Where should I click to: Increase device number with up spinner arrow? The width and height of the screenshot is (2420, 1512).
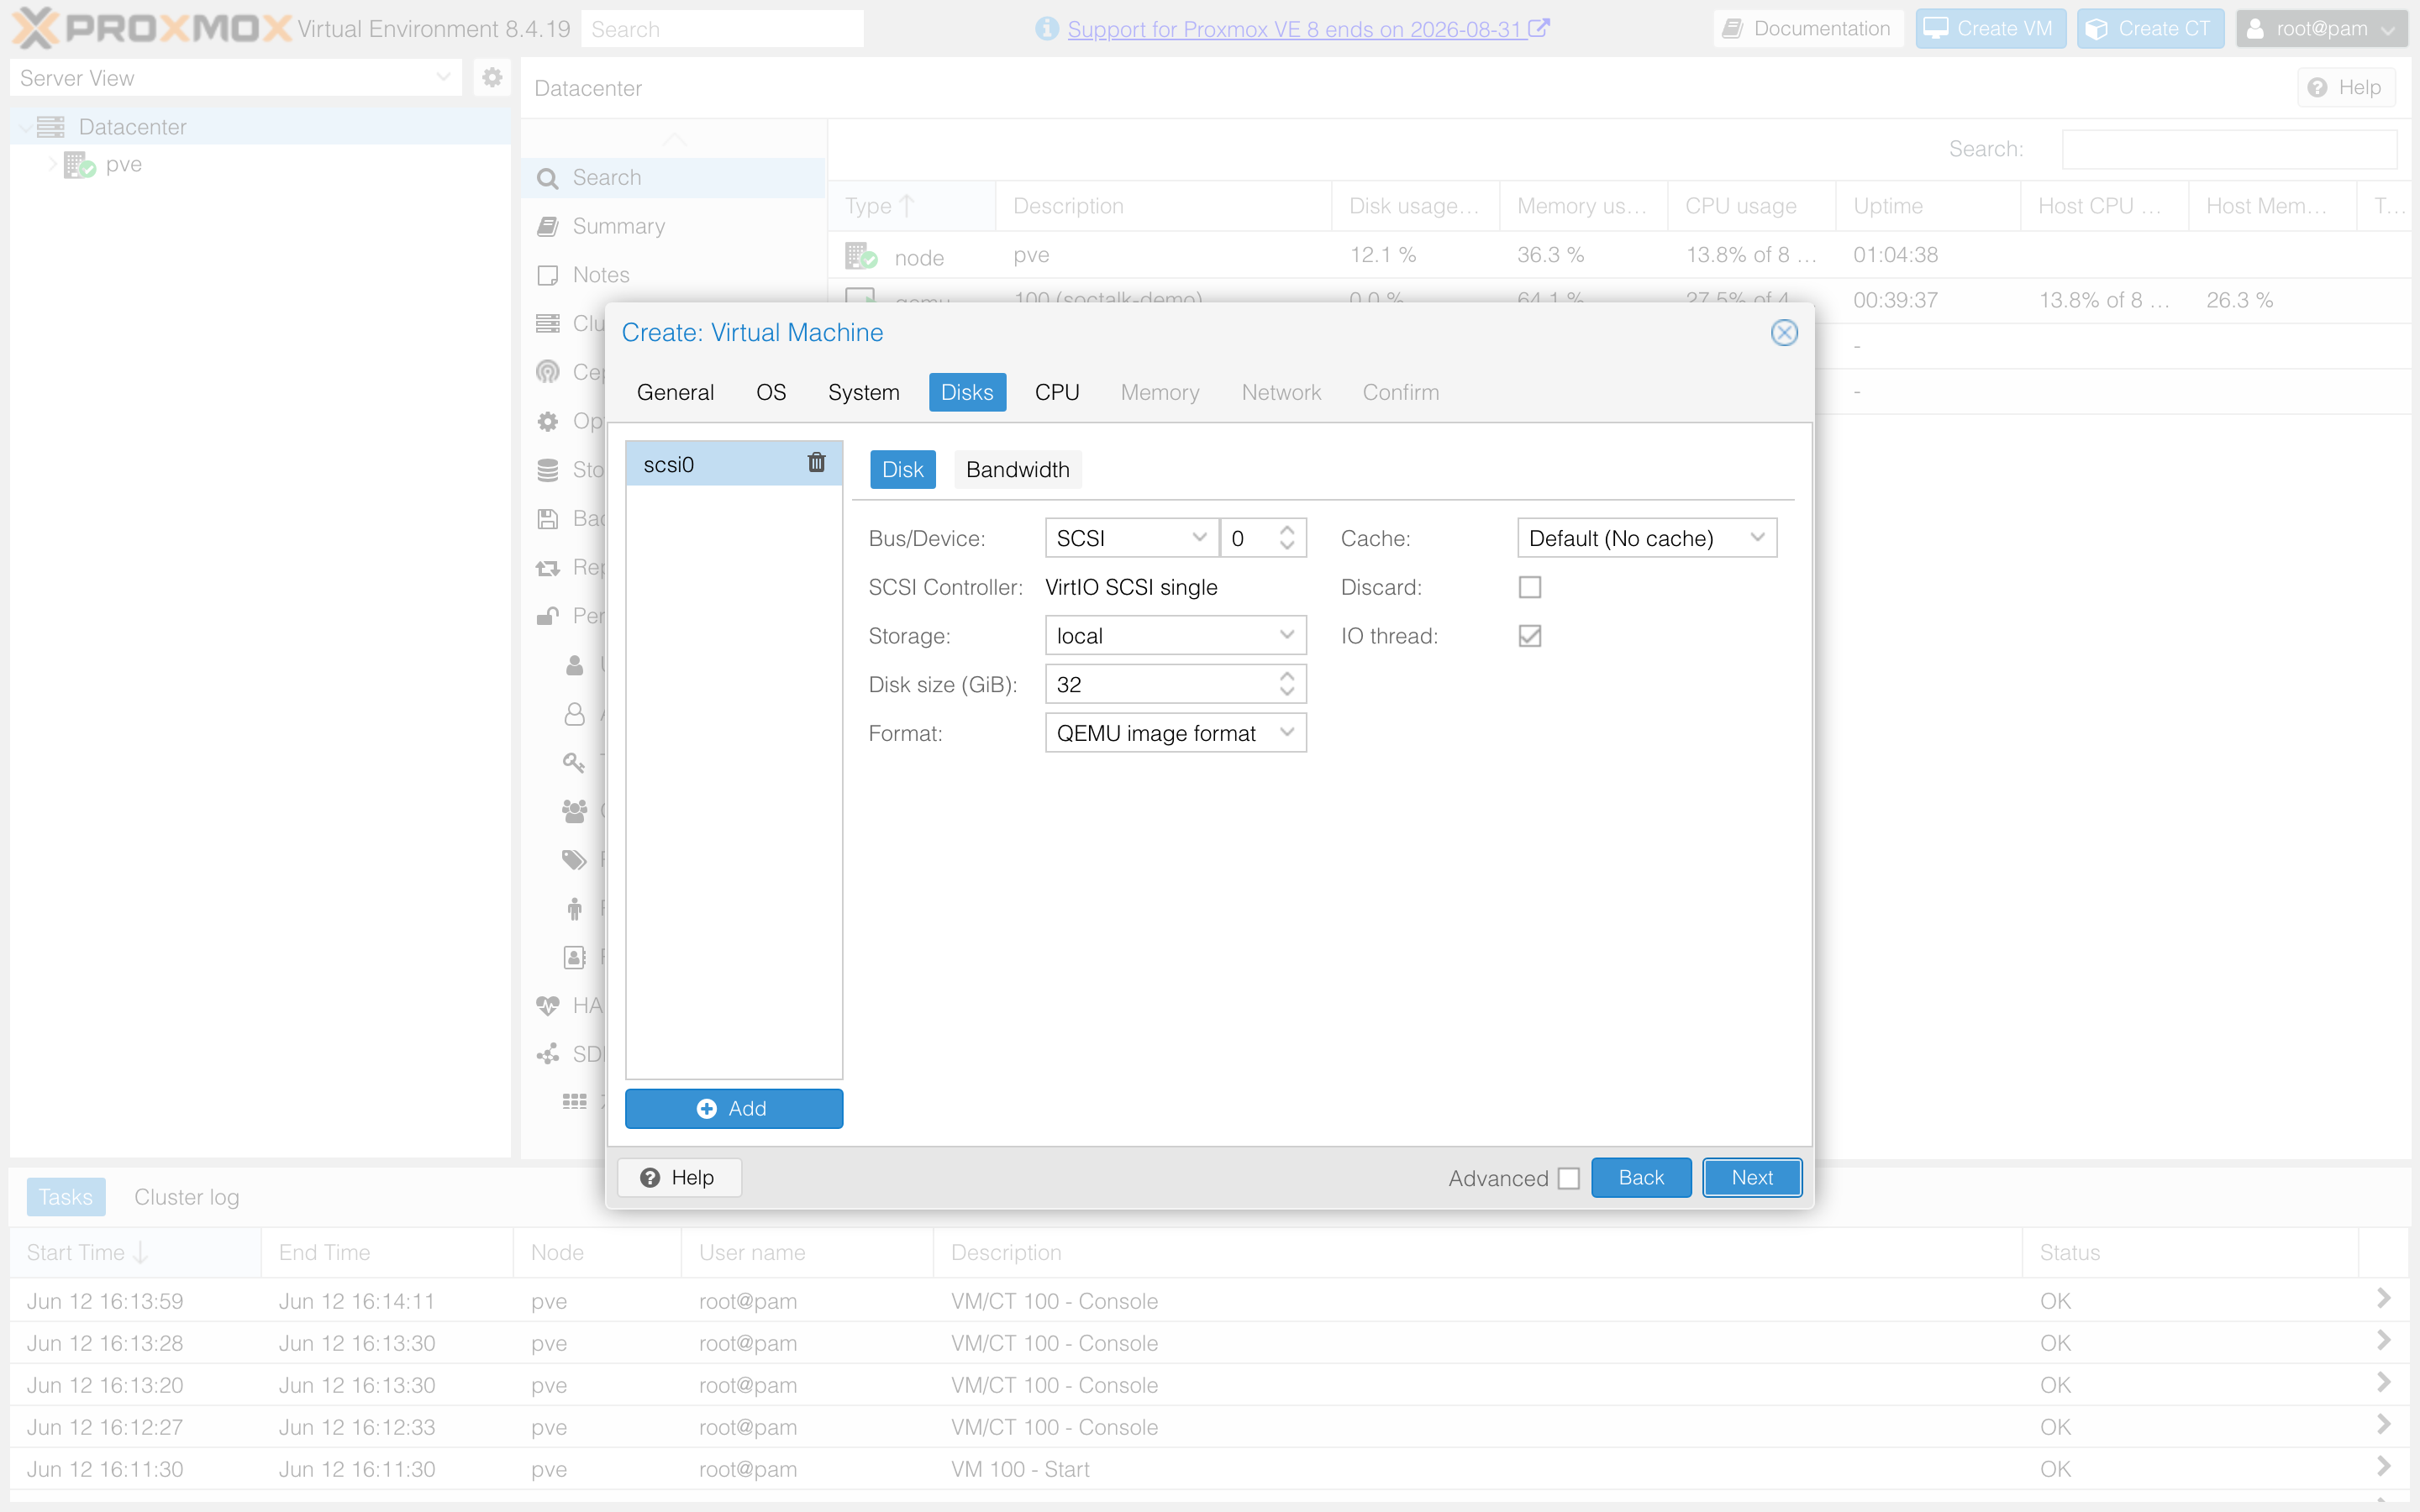1287,529
